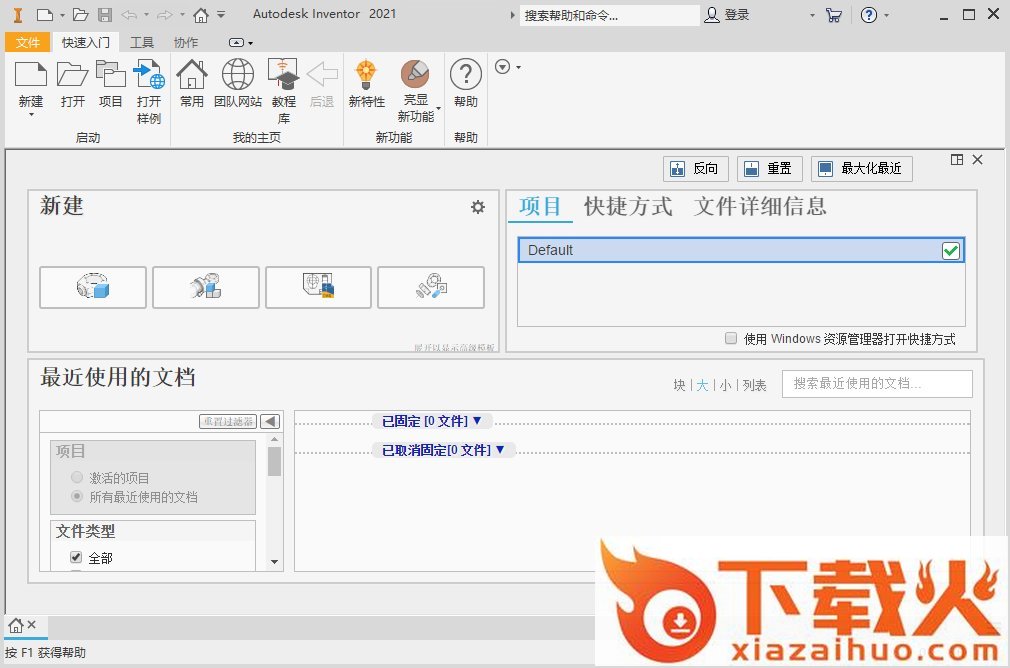
Task: Open the 快捷方式 tab in projects panel
Action: pyautogui.click(x=628, y=207)
